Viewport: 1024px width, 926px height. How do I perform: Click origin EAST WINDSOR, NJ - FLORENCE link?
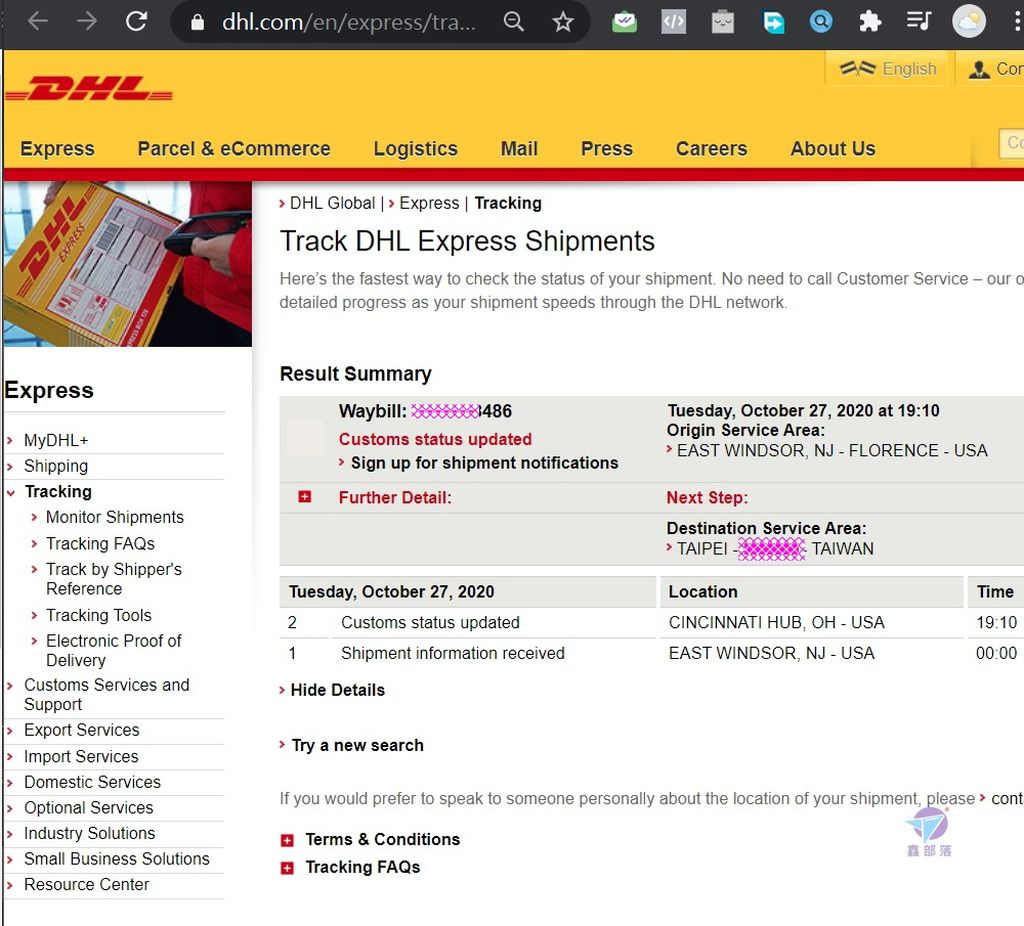831,451
